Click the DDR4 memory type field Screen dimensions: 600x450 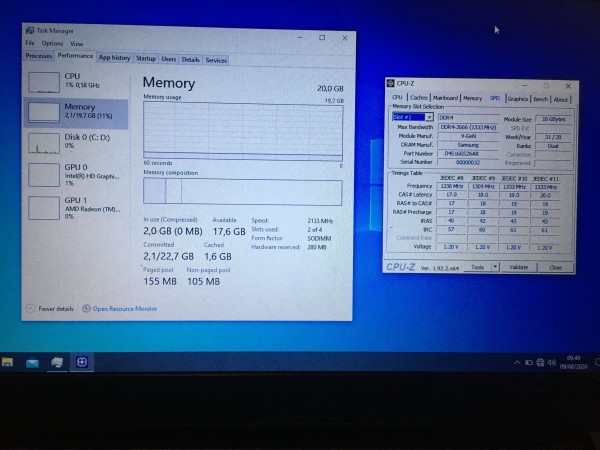pos(468,118)
